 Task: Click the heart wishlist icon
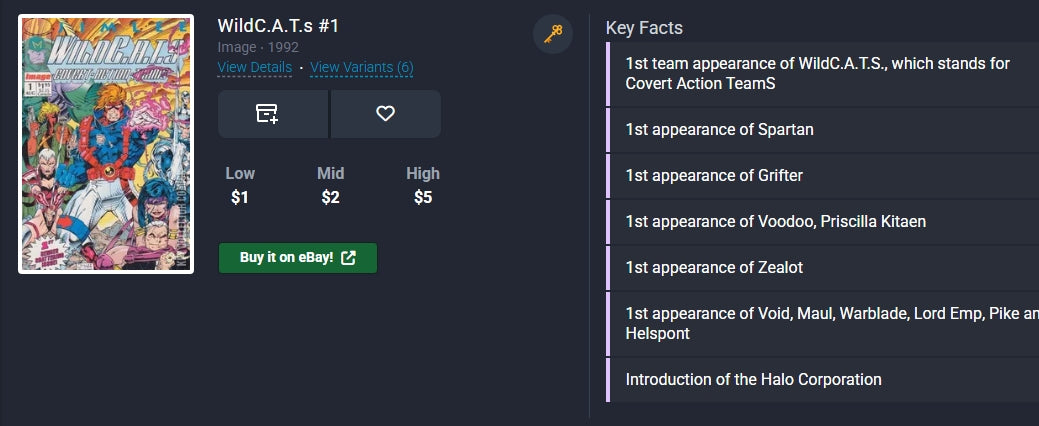[x=385, y=114]
